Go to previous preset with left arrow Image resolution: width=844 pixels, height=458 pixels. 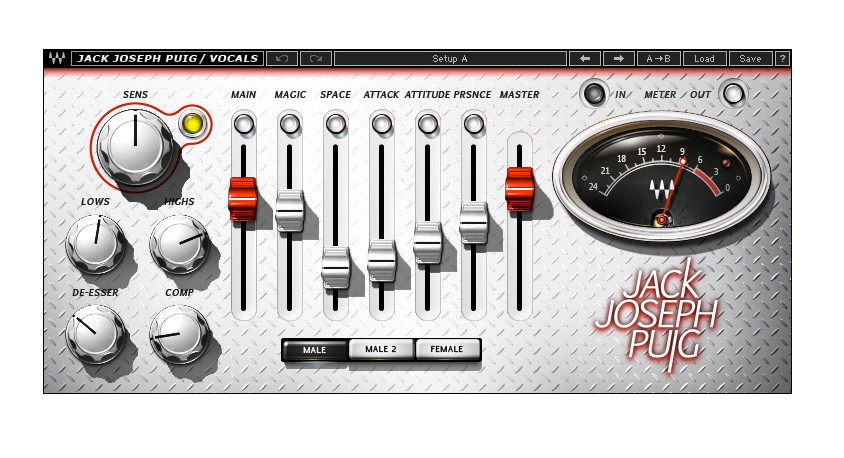585,58
